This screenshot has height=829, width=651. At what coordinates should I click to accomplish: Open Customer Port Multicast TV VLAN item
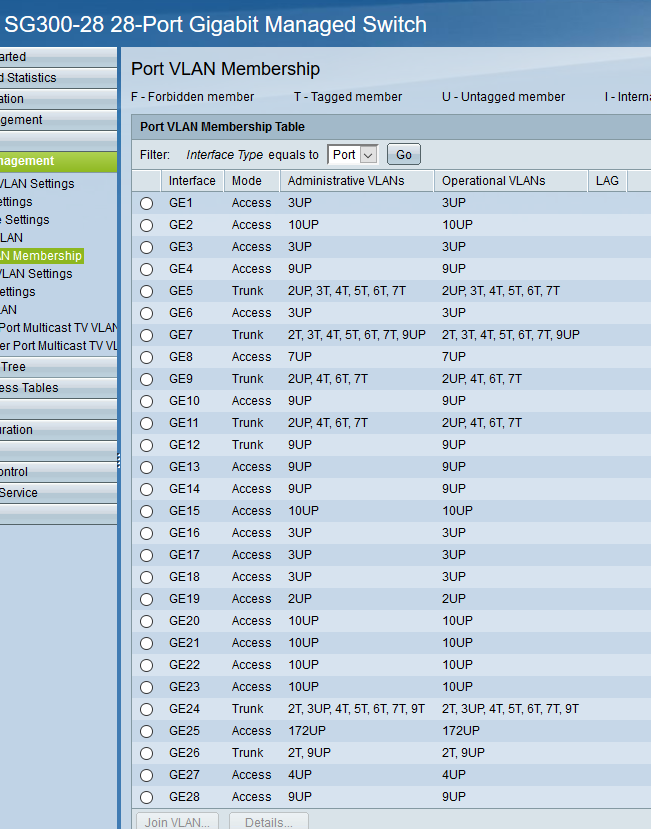(58, 346)
